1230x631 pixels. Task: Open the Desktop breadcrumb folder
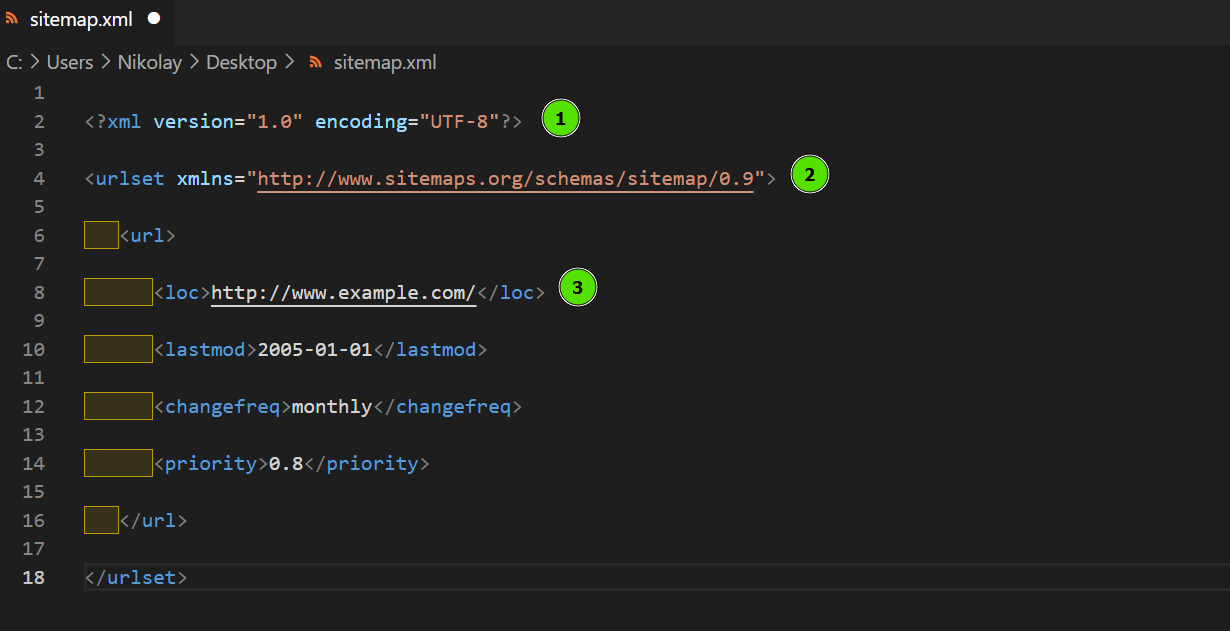(241, 62)
